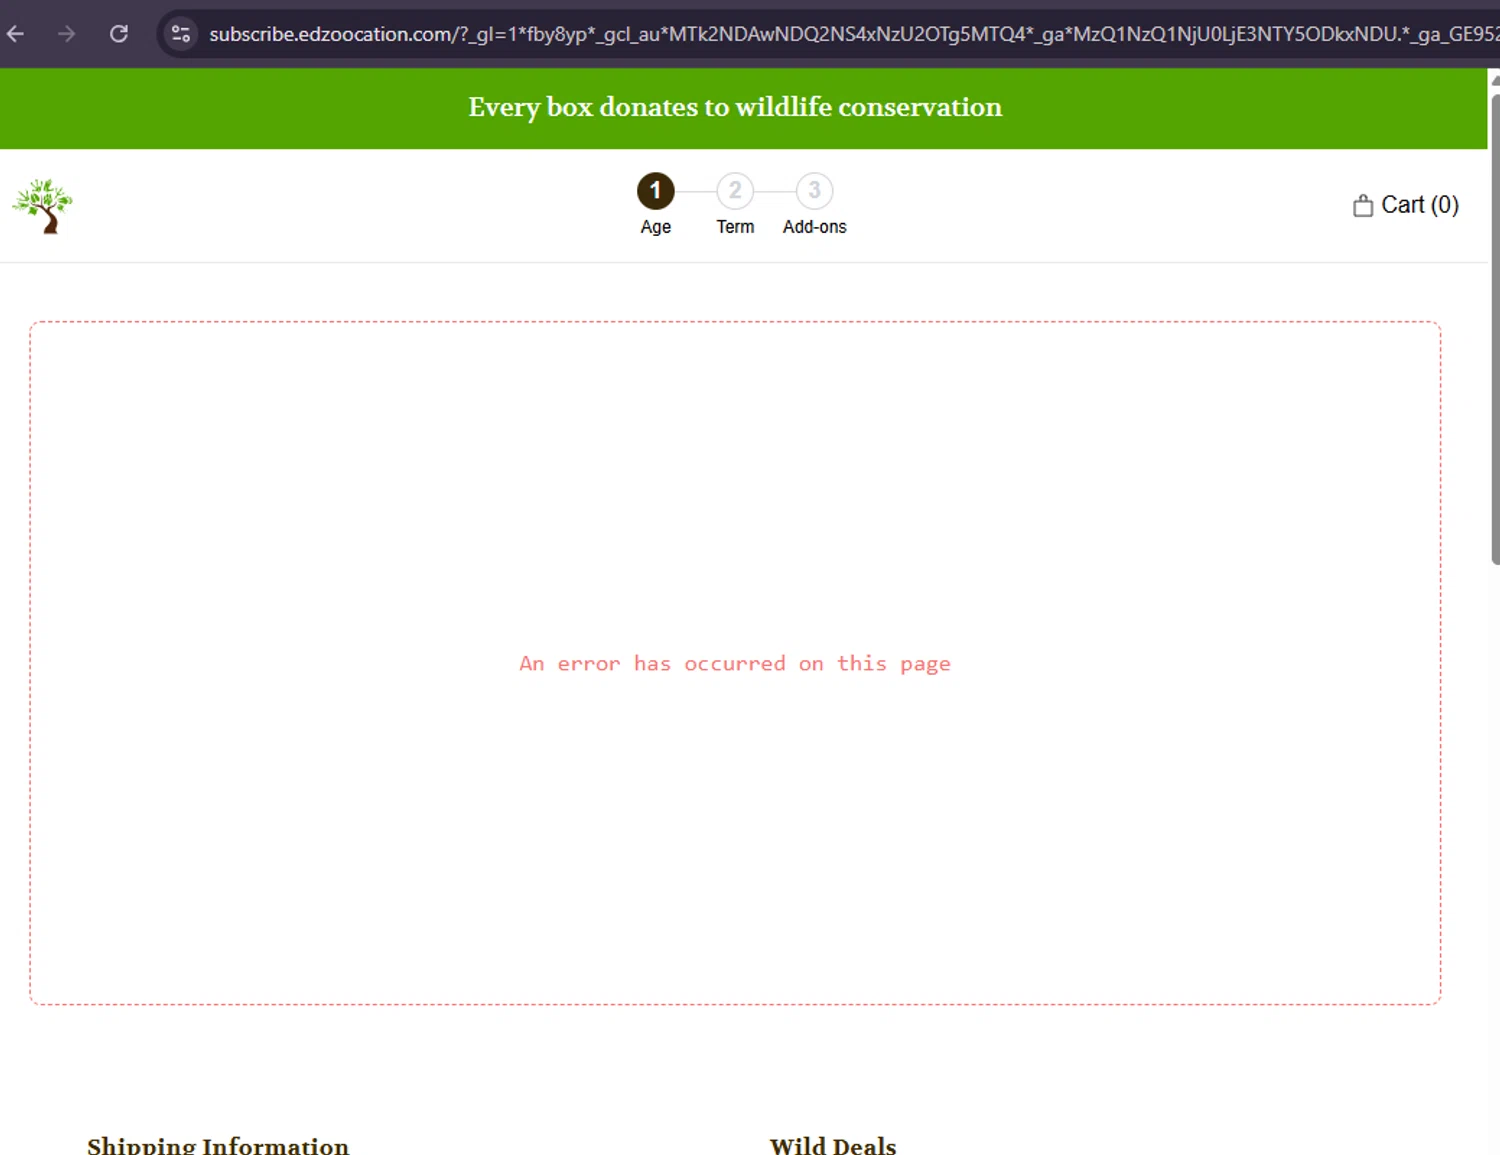Select step 2 Term circle
This screenshot has height=1155, width=1500.
735,190
